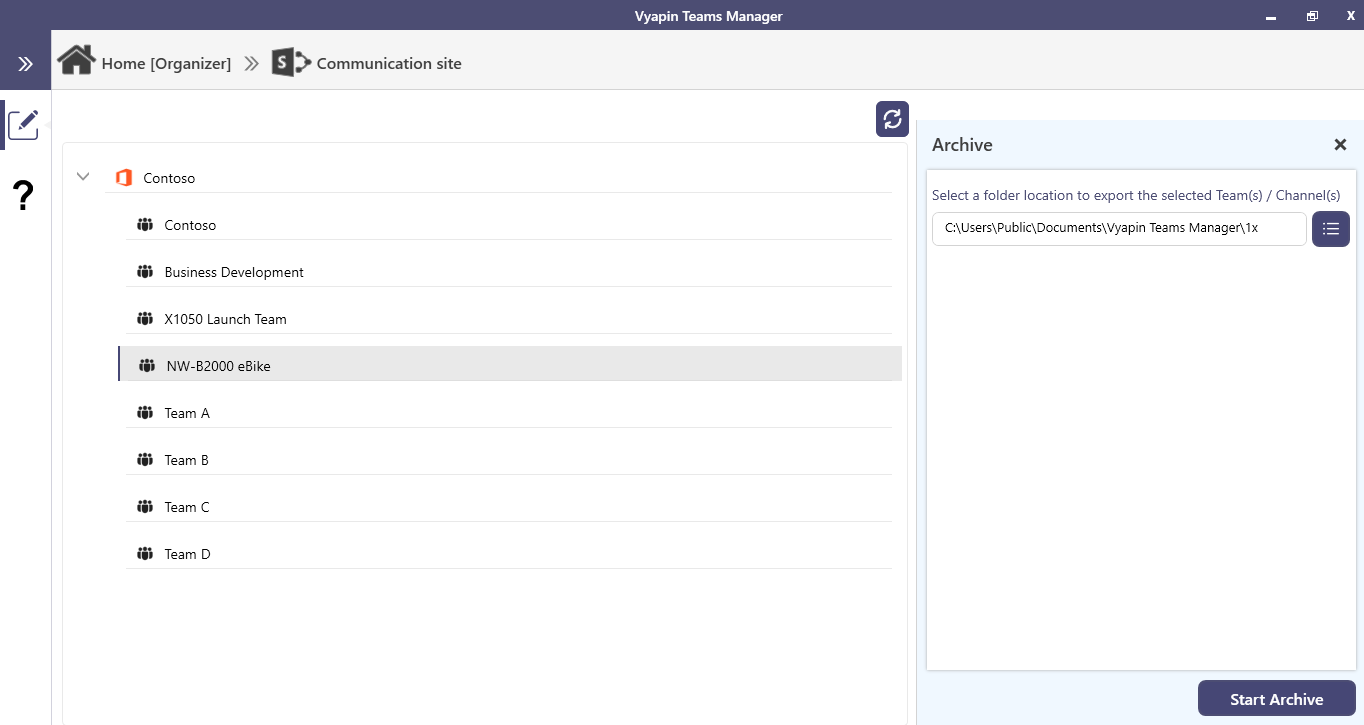This screenshot has height=725, width=1364.
Task: Expand the sidebar with double-chevron icon
Action: 25,64
